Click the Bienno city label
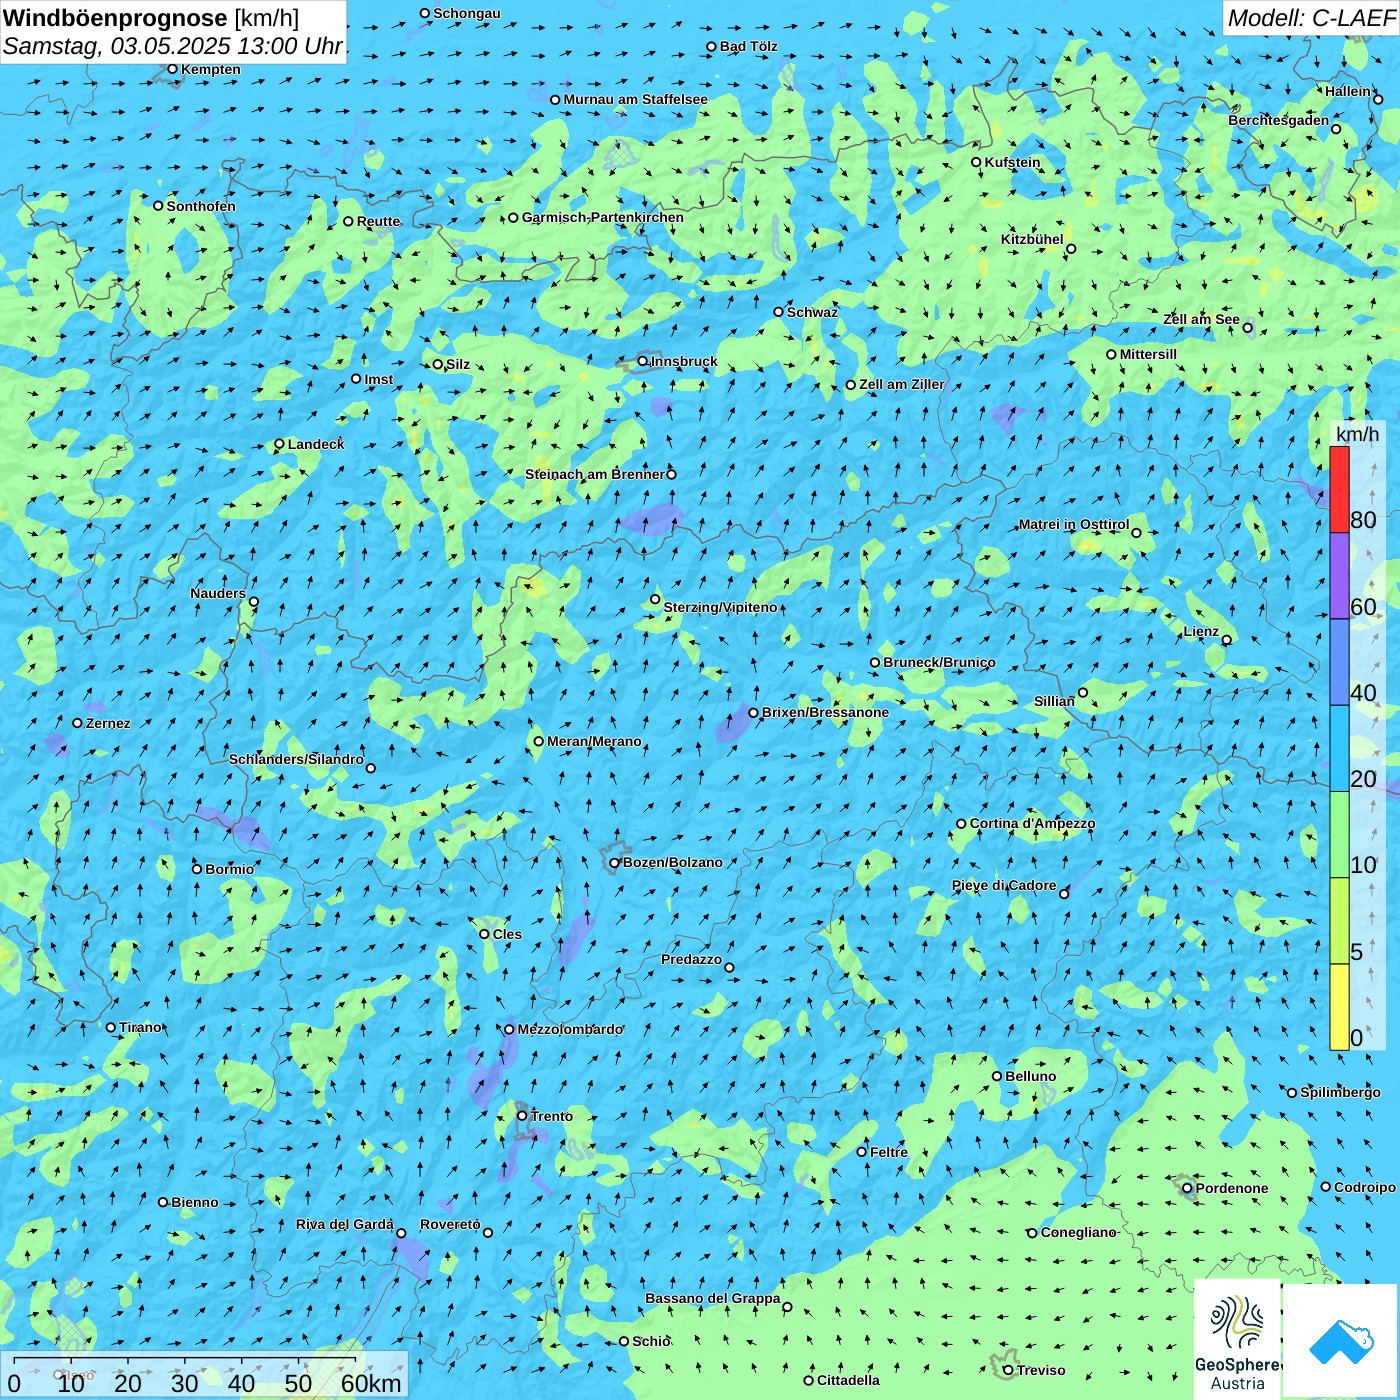The width and height of the screenshot is (1400, 1400). tap(194, 1202)
